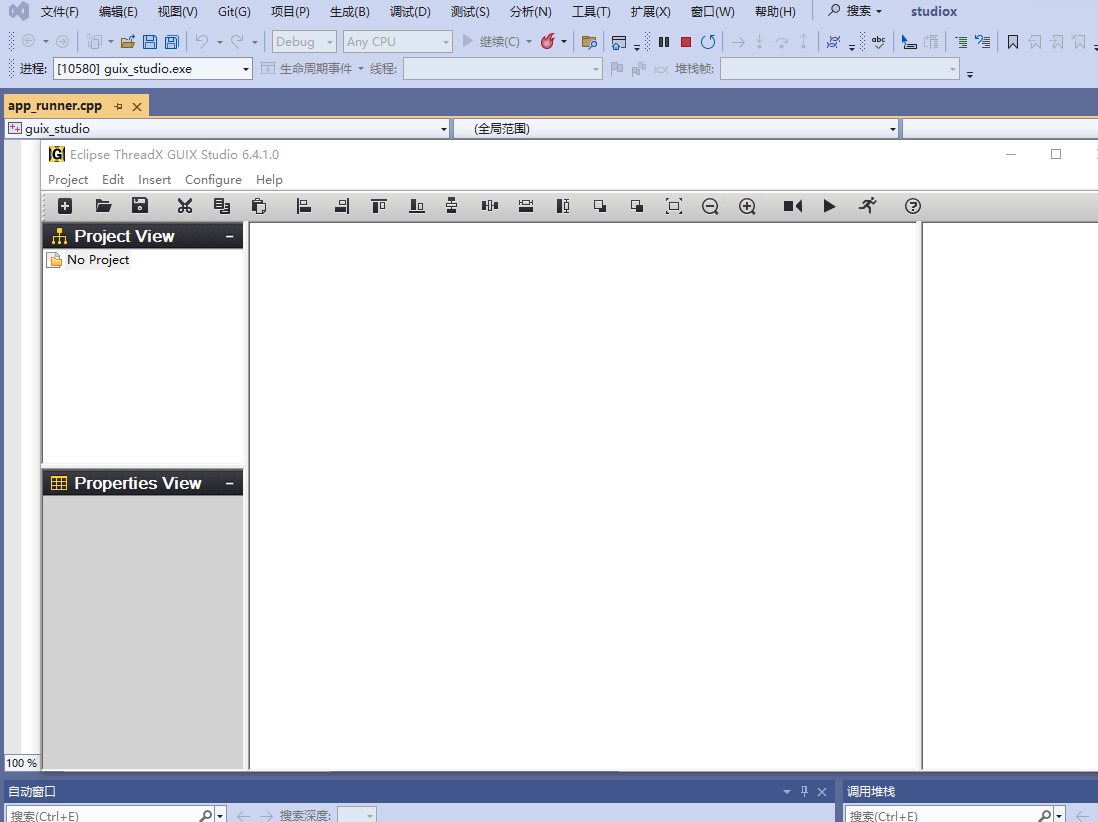
Task: Copy widget icon in GUIX Studio toolbar
Action: pos(222,206)
